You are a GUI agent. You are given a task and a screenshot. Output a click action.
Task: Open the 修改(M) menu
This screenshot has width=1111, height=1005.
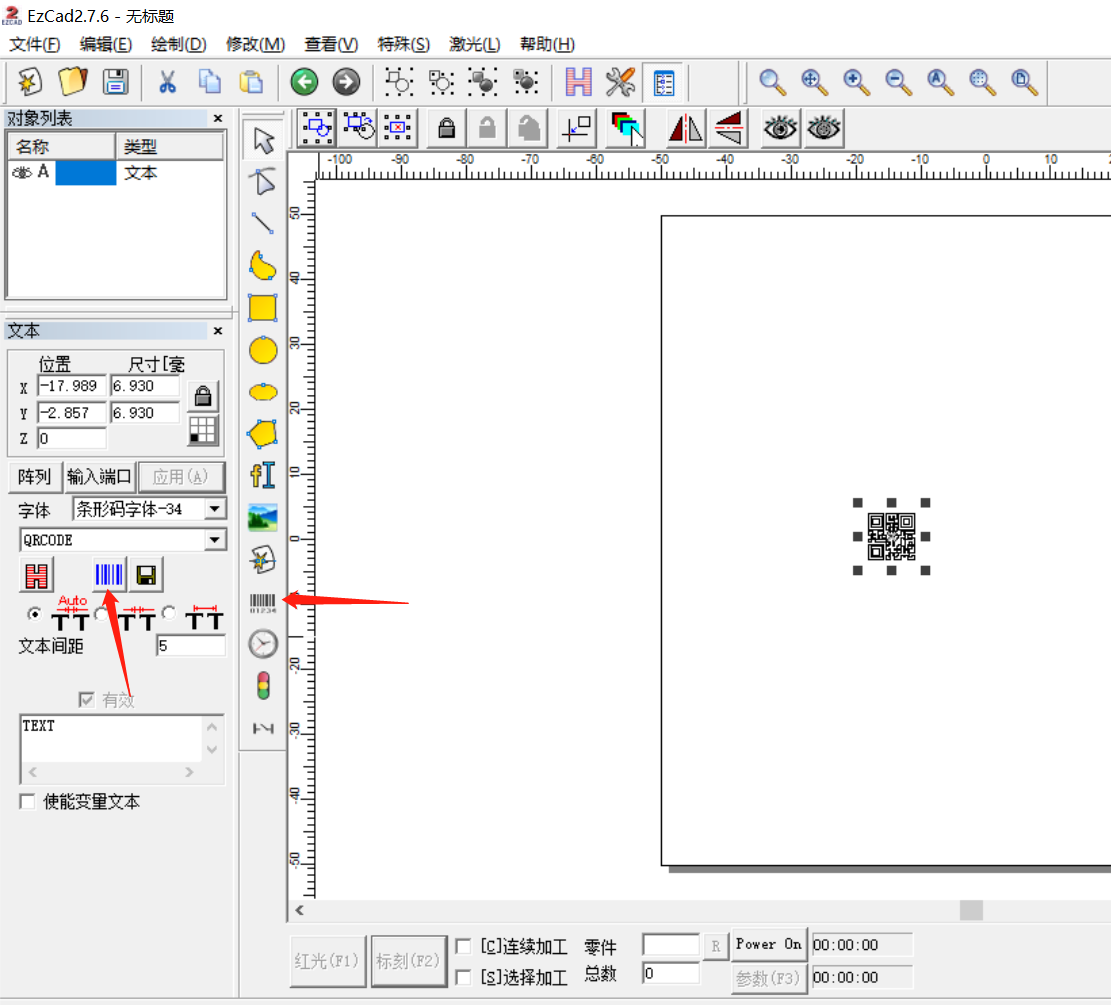click(255, 44)
